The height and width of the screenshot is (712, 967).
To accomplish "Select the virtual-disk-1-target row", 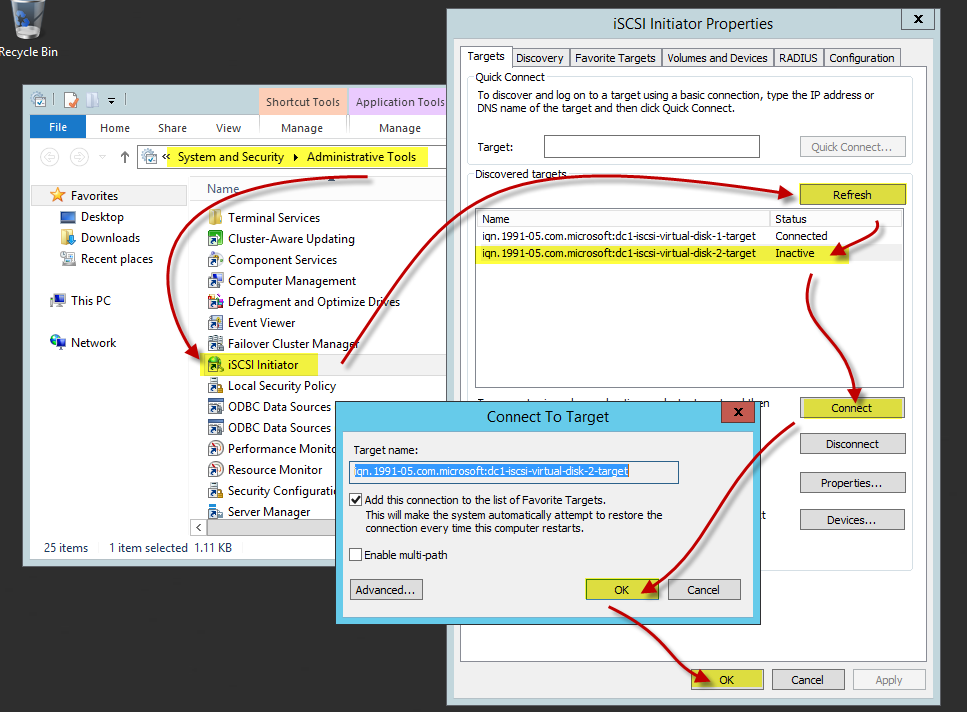I will 688,236.
